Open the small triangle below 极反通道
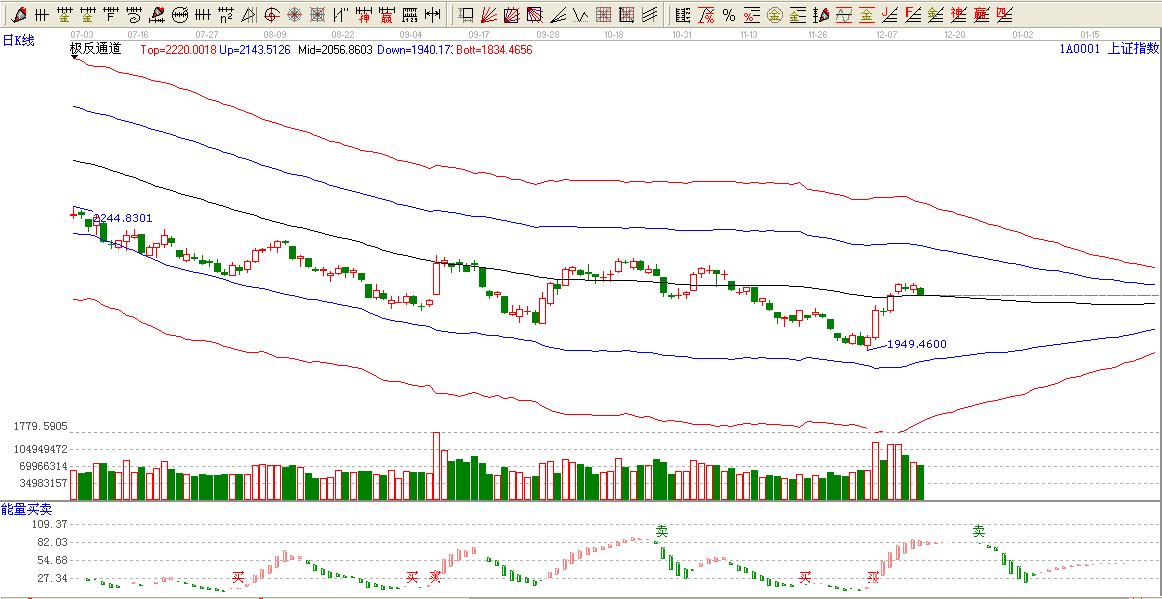This screenshot has height=599, width=1162. pyautogui.click(x=75, y=57)
